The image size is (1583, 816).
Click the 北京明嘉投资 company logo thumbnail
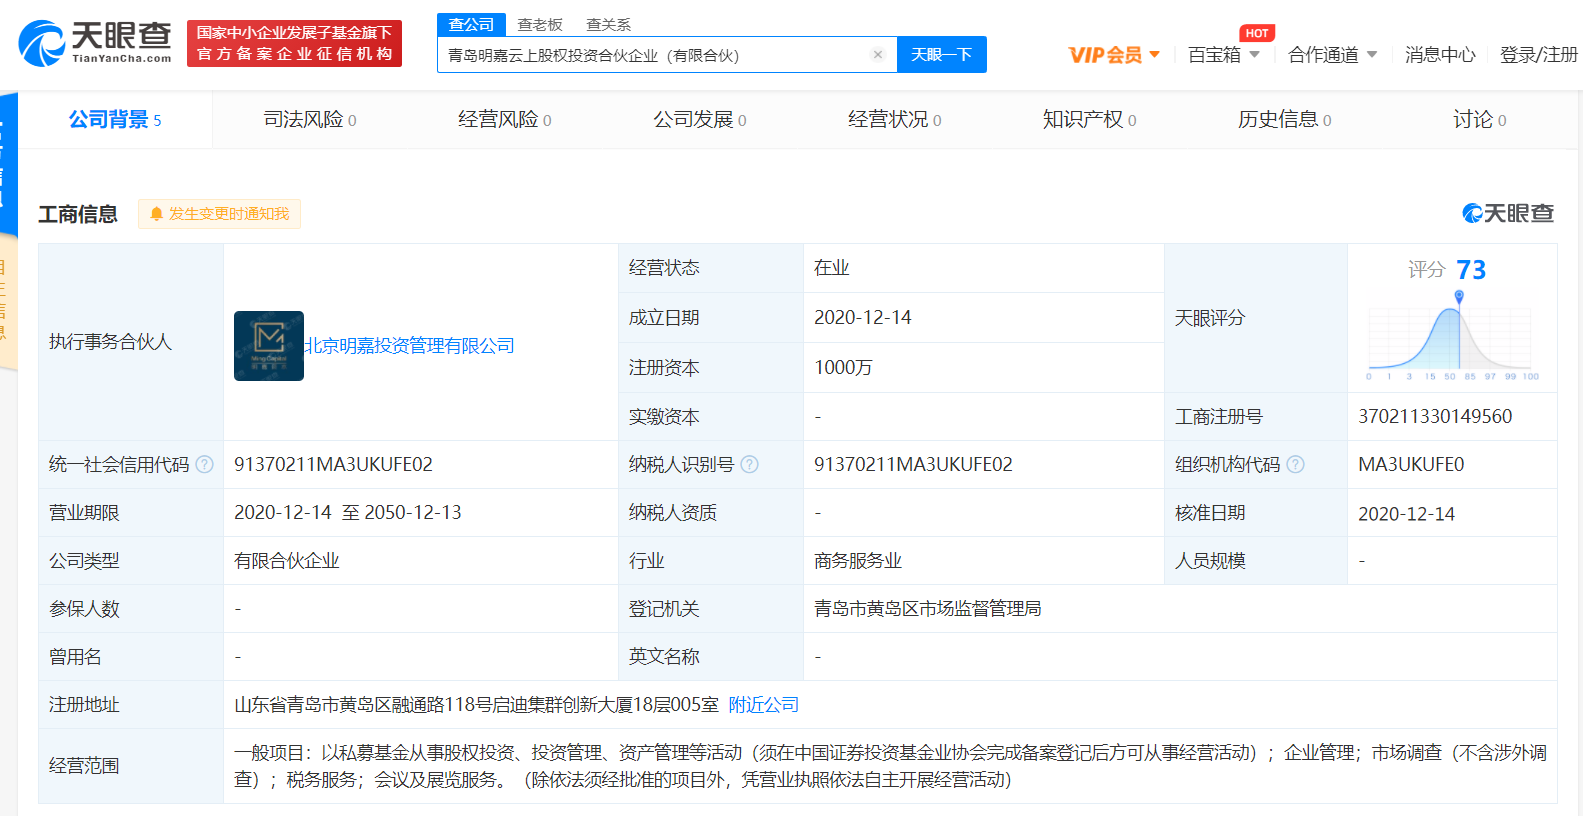[x=268, y=346]
